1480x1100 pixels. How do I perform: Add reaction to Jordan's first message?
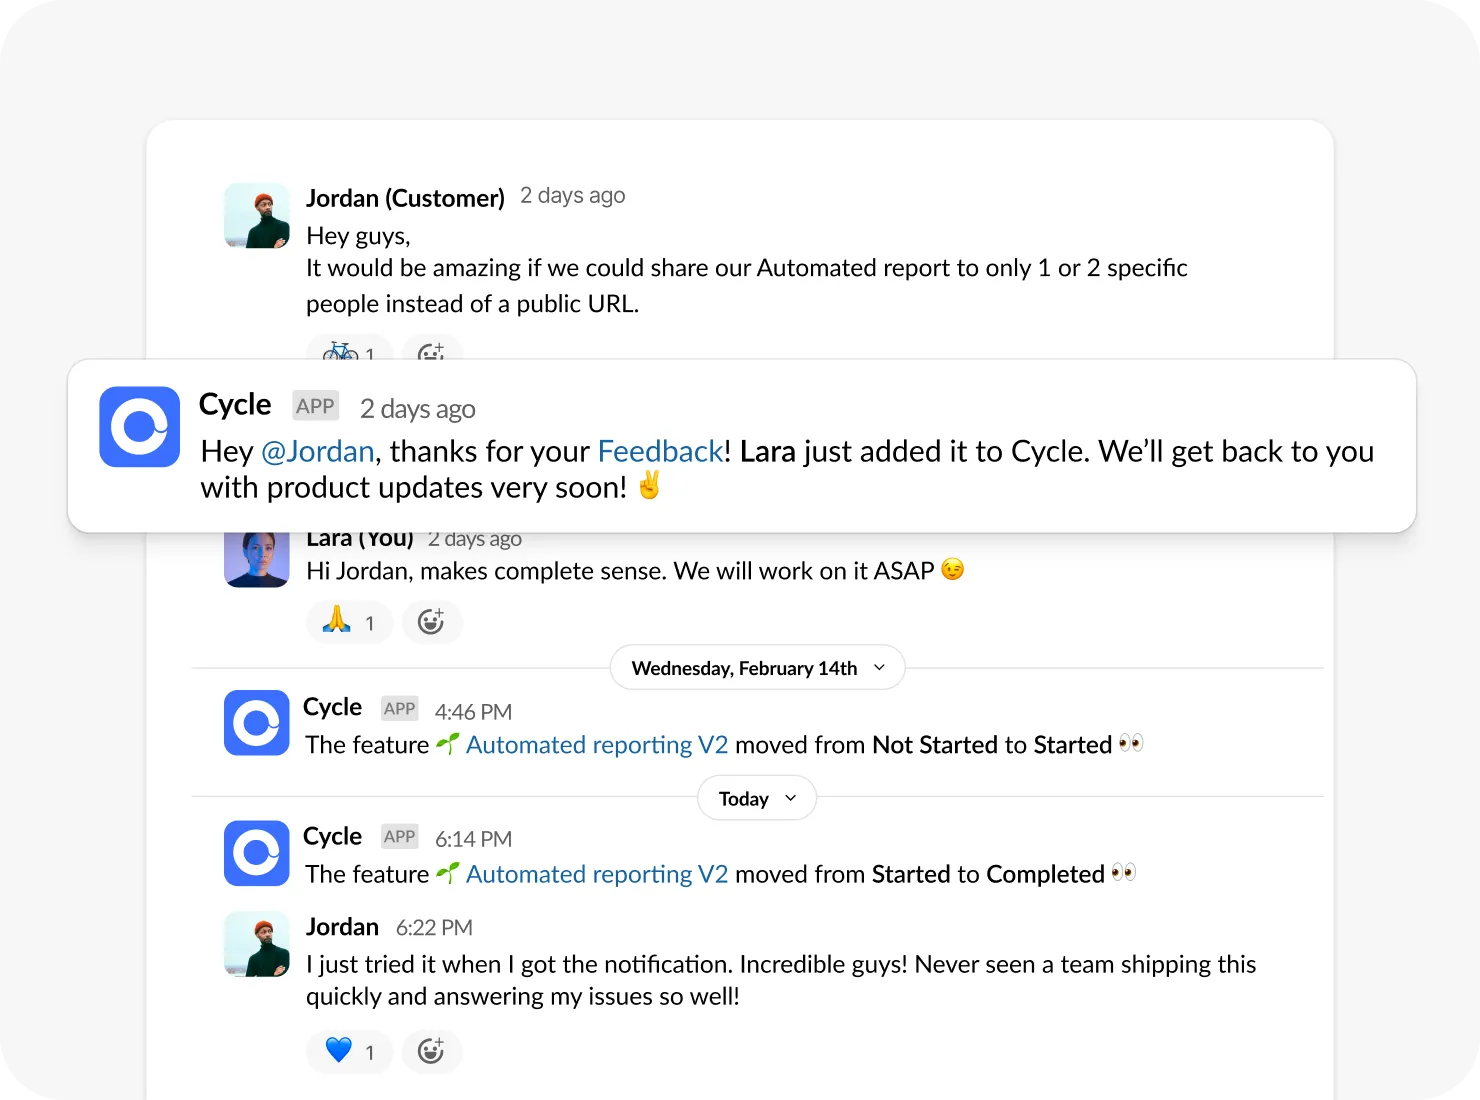click(x=431, y=350)
